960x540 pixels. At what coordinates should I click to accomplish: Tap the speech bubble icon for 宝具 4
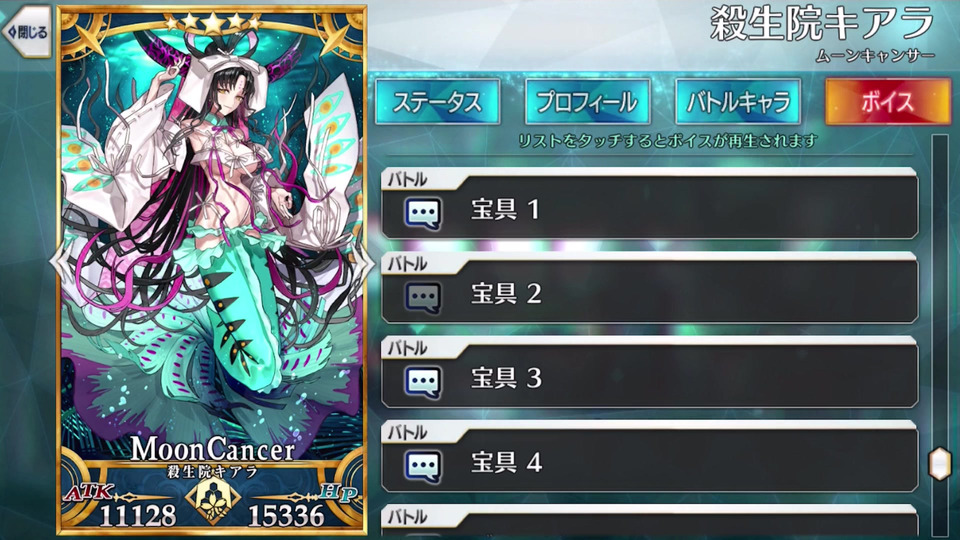422,466
